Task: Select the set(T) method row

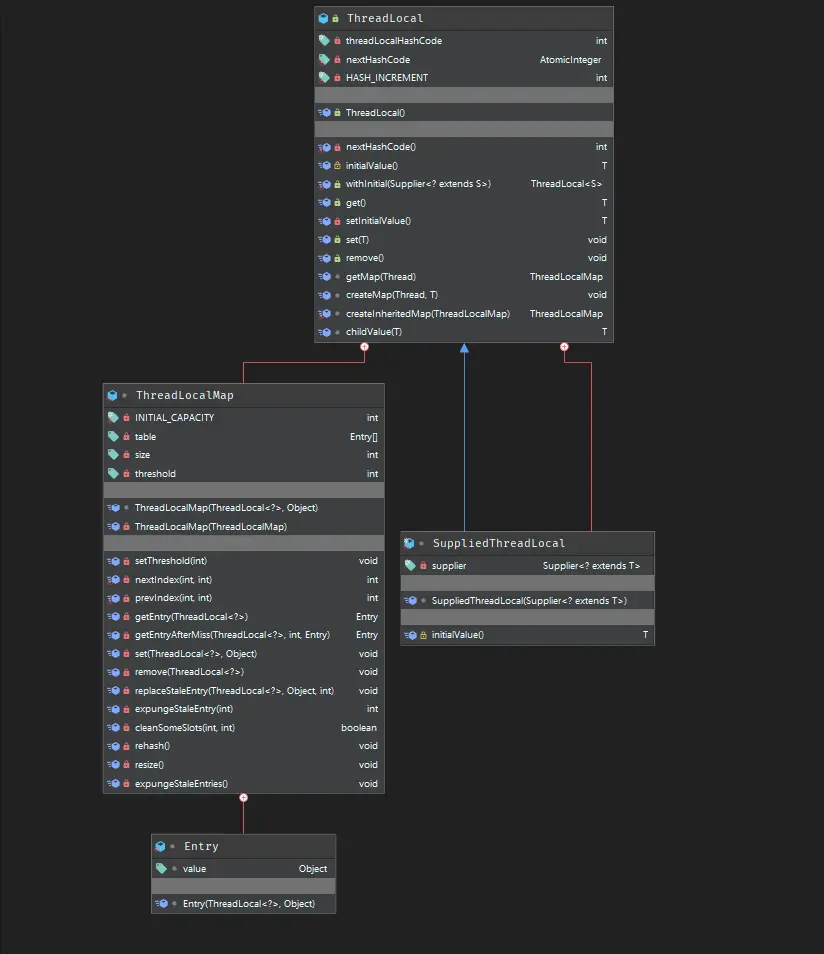Action: 464,240
